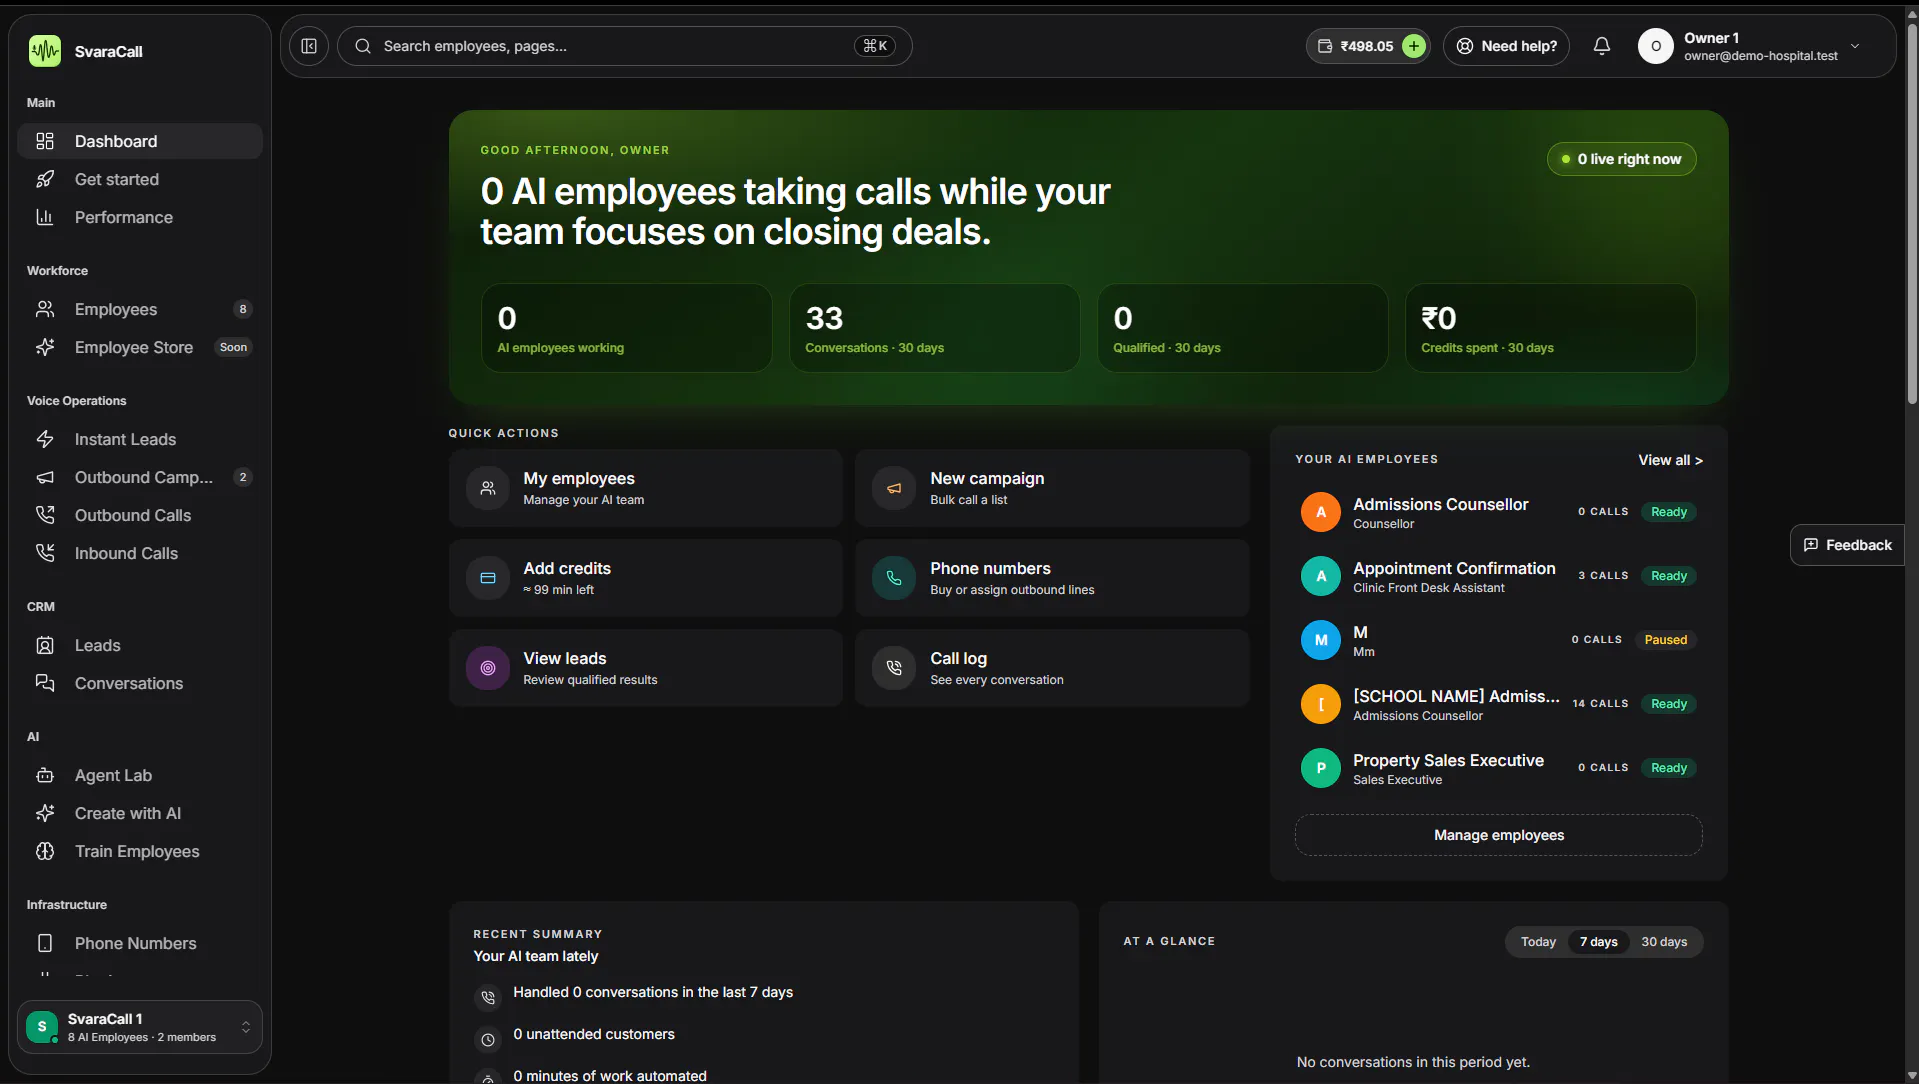This screenshot has height=1084, width=1919.
Task: Click the 0 live right now badge
Action: tap(1621, 159)
